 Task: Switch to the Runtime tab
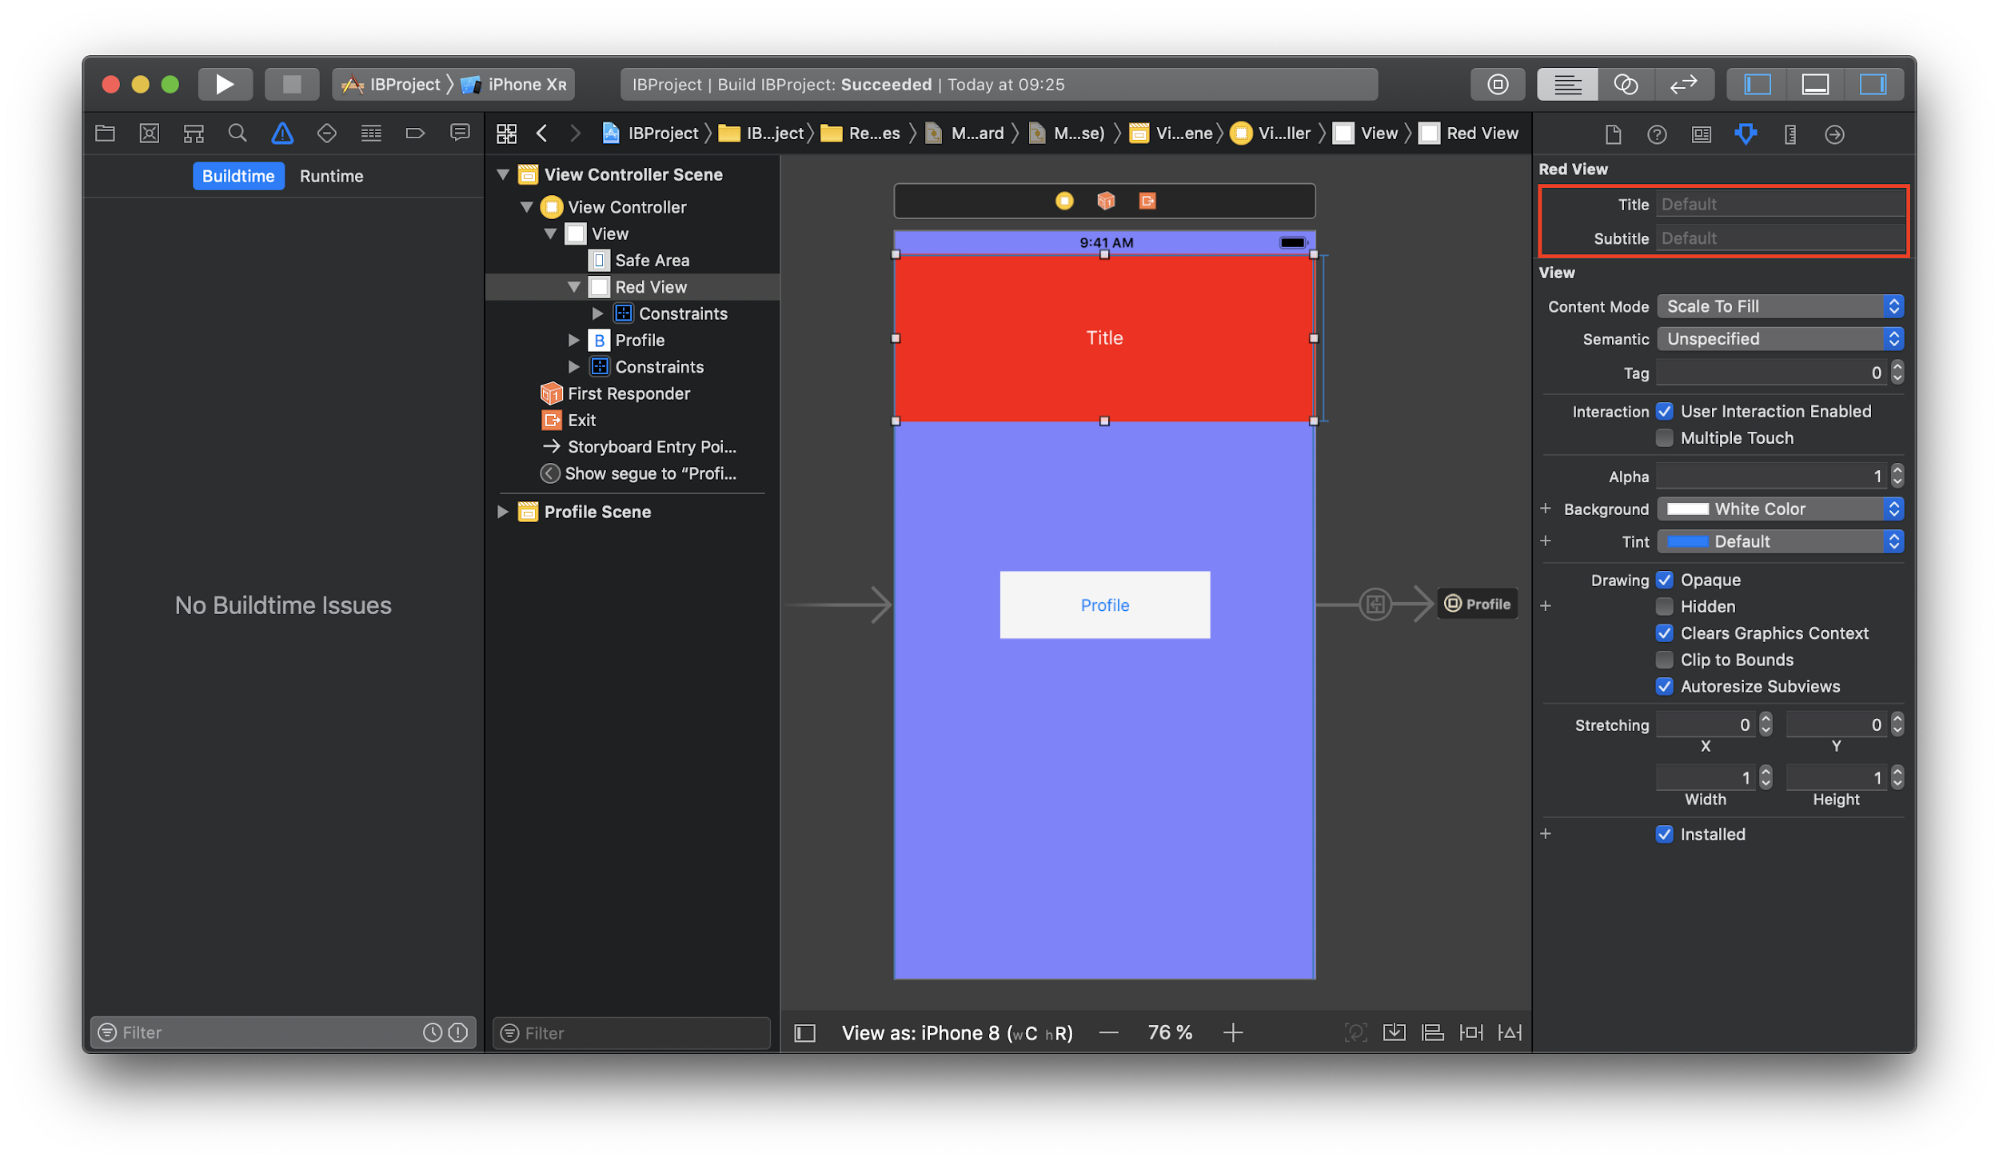pyautogui.click(x=331, y=176)
